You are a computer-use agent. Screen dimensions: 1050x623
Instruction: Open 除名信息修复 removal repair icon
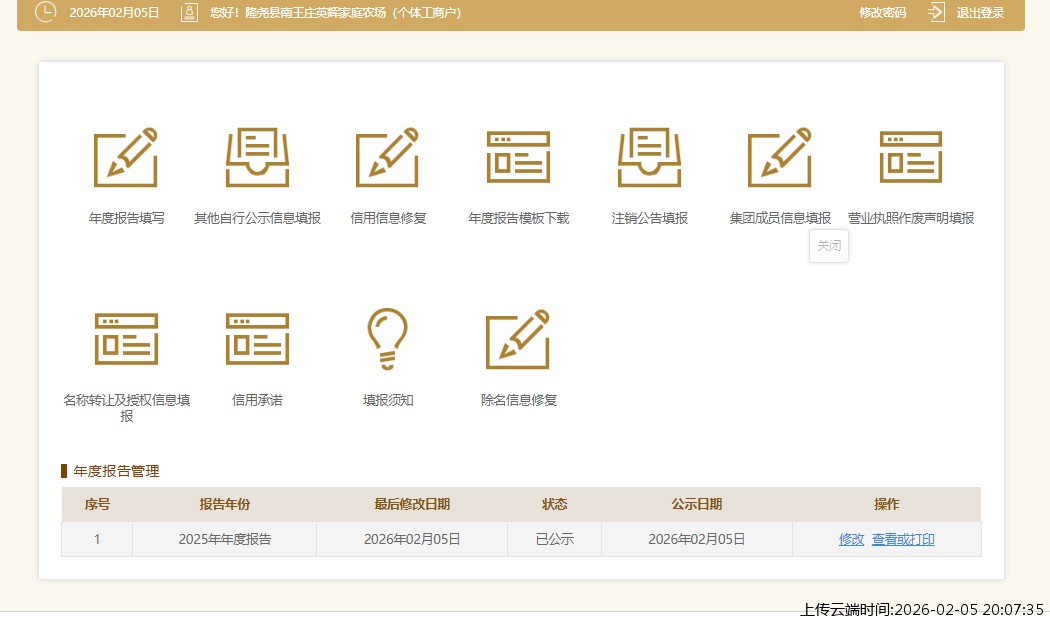pyautogui.click(x=518, y=339)
